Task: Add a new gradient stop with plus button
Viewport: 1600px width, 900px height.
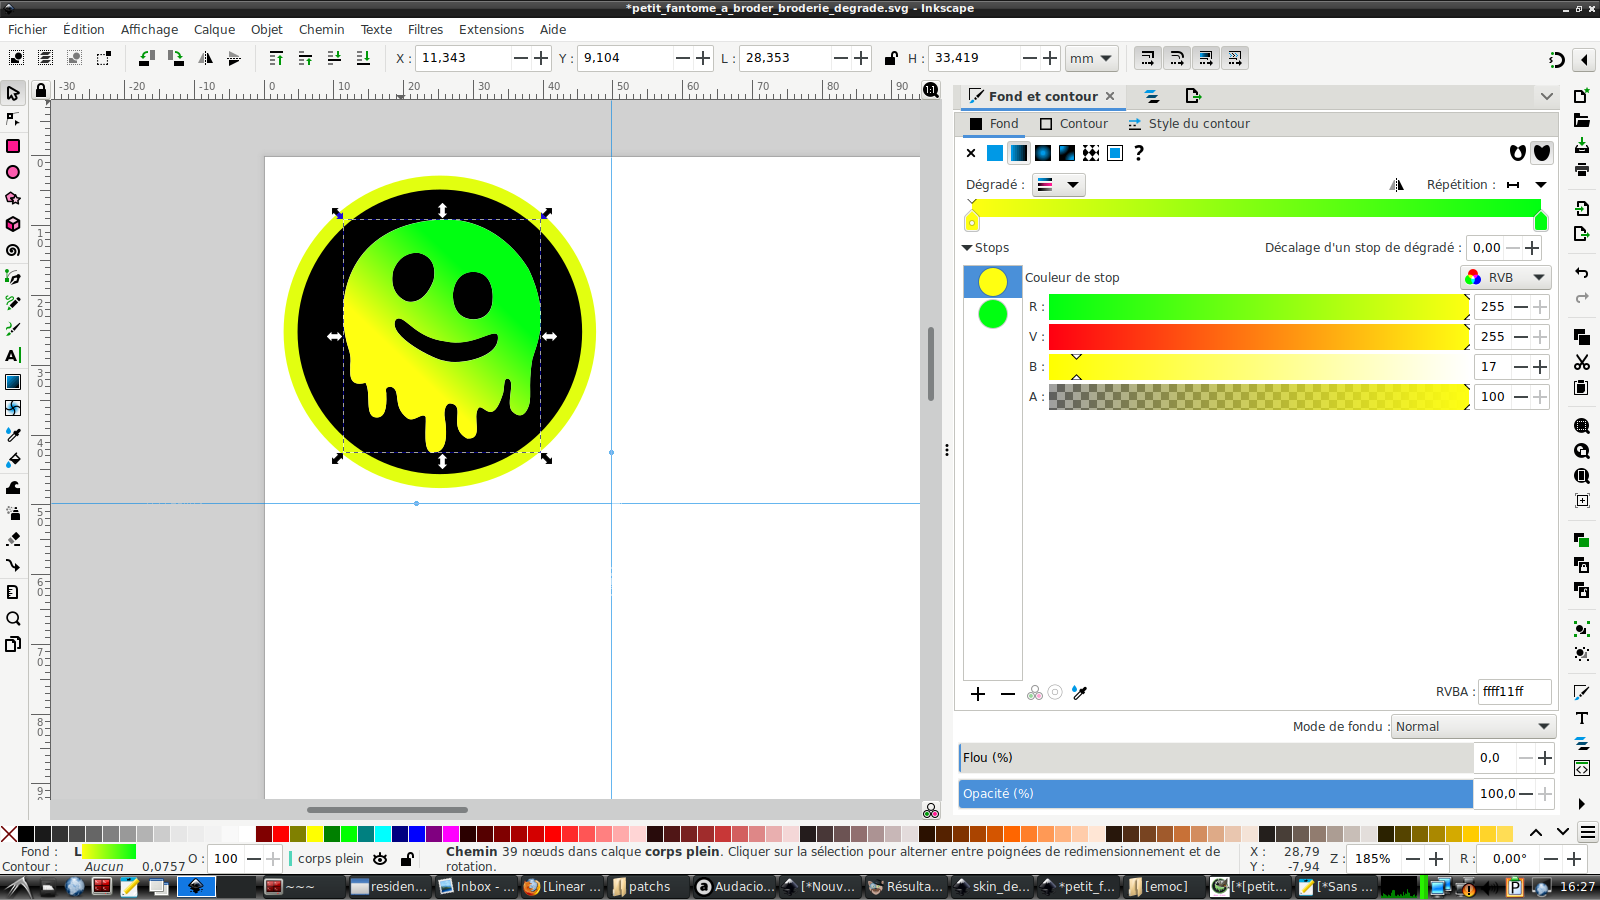Action: (978, 693)
